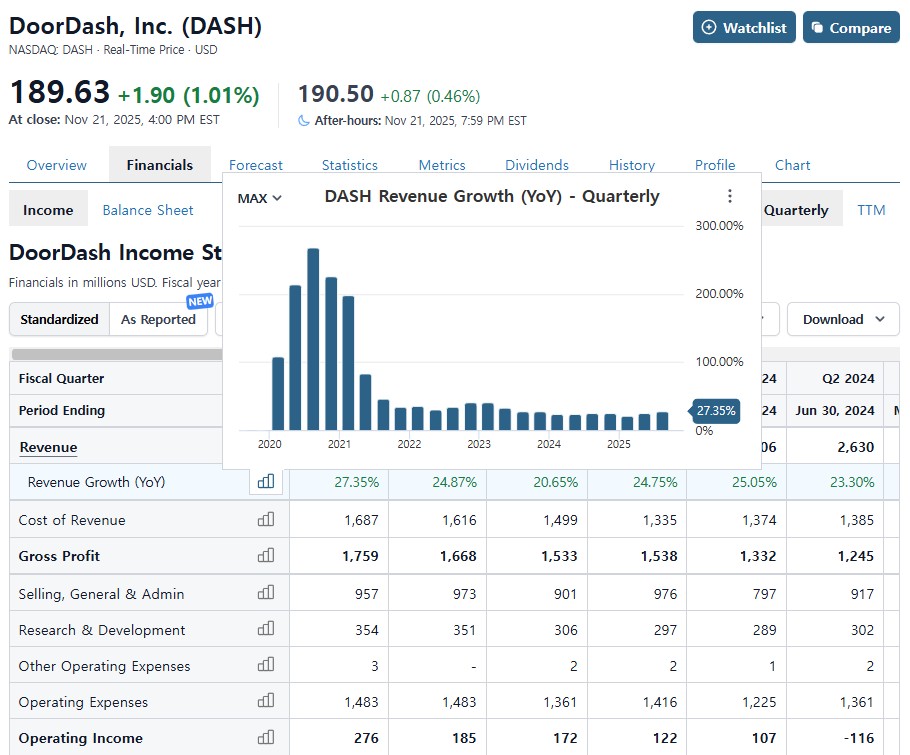Open chart icon for Operating Expenses row
910x755 pixels.
pyautogui.click(x=265, y=702)
